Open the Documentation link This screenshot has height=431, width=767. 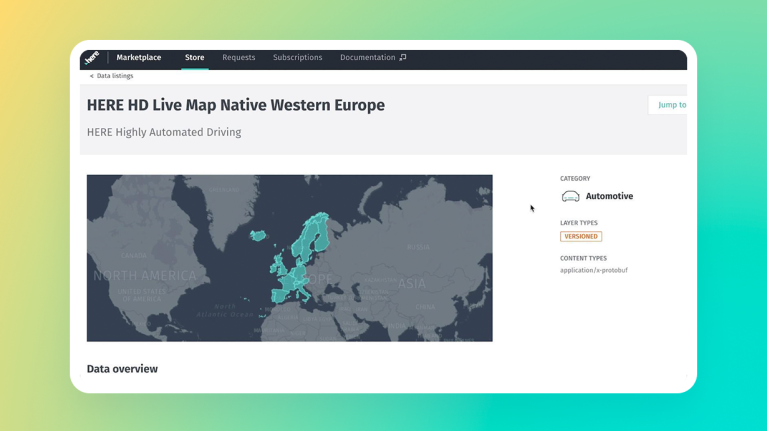(367, 57)
